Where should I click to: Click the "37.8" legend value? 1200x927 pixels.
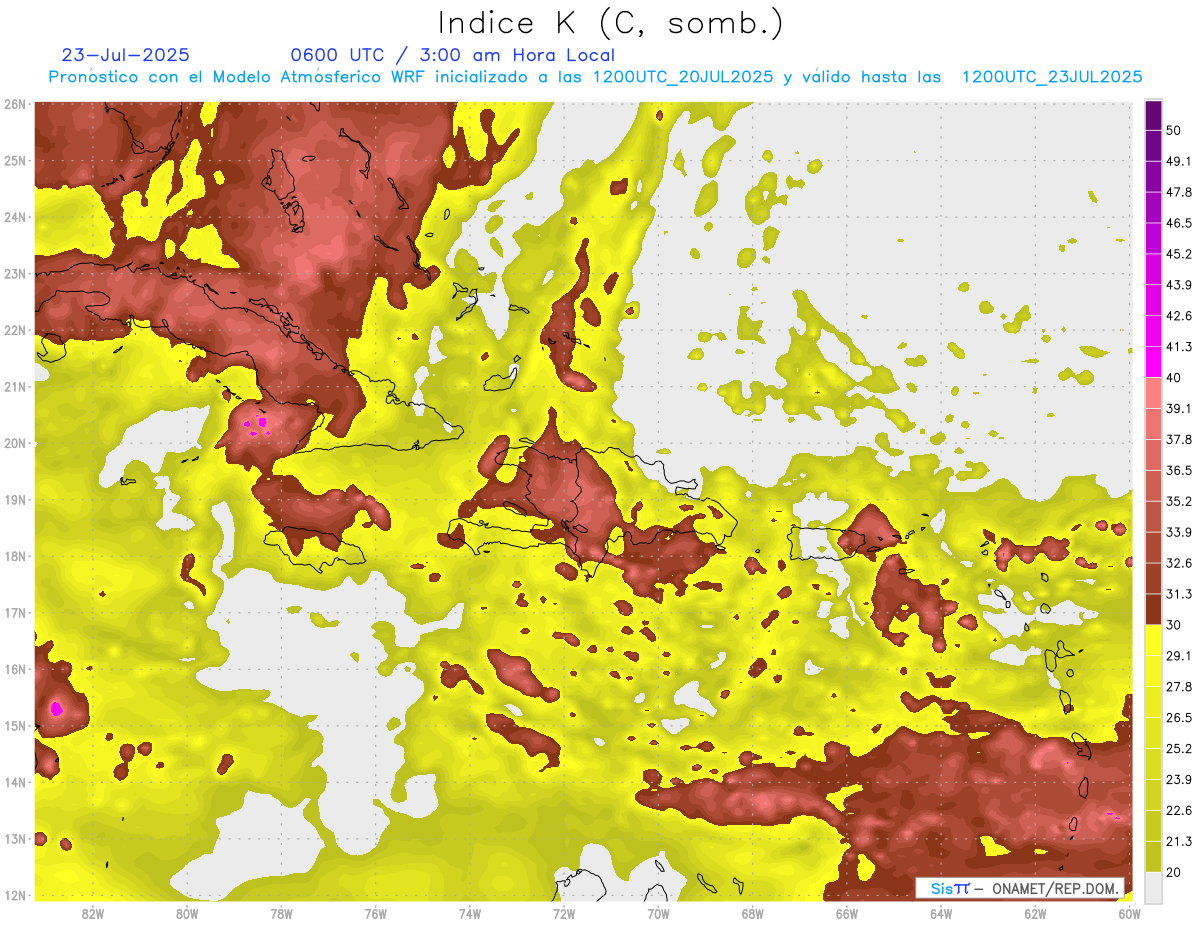point(1177,439)
